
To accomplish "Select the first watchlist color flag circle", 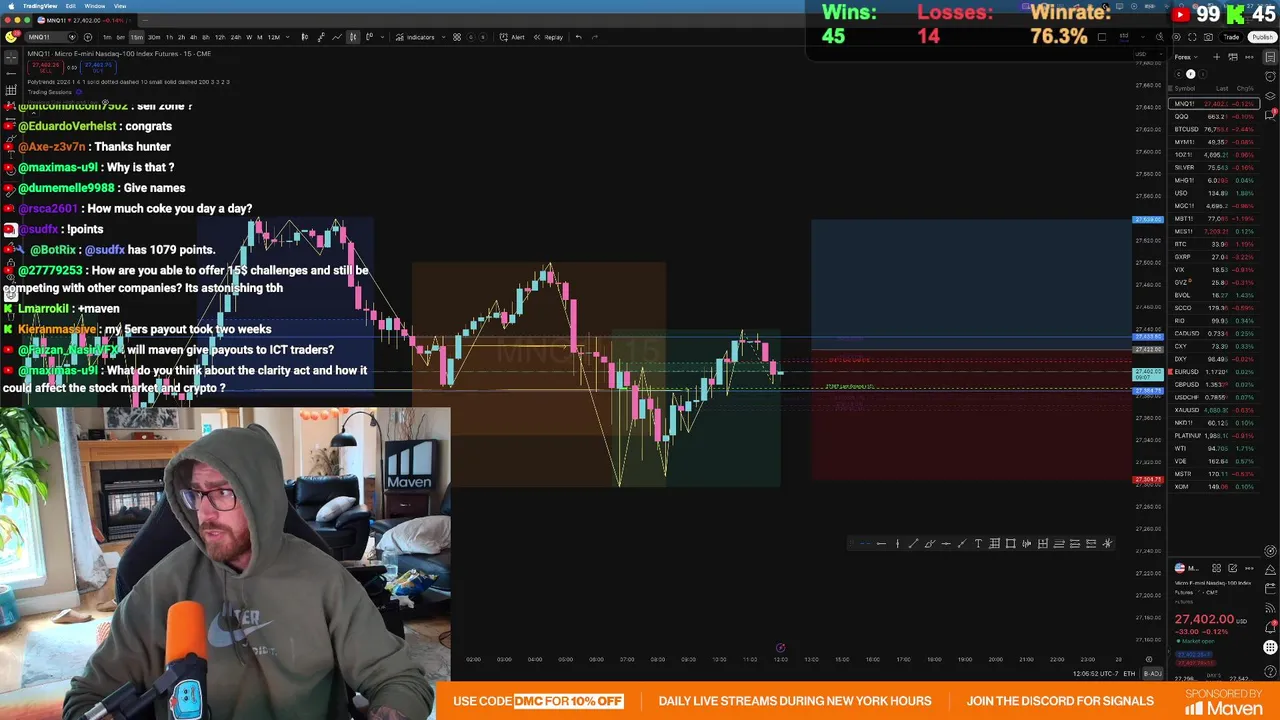I will [1178, 74].
